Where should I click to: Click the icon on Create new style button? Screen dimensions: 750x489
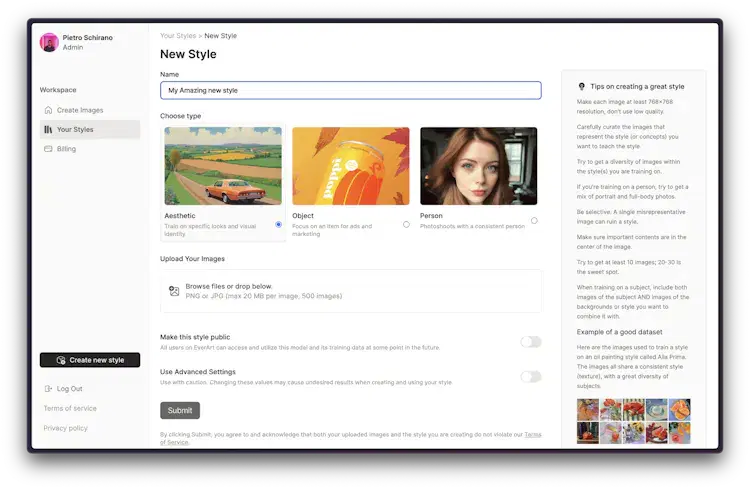click(61, 360)
